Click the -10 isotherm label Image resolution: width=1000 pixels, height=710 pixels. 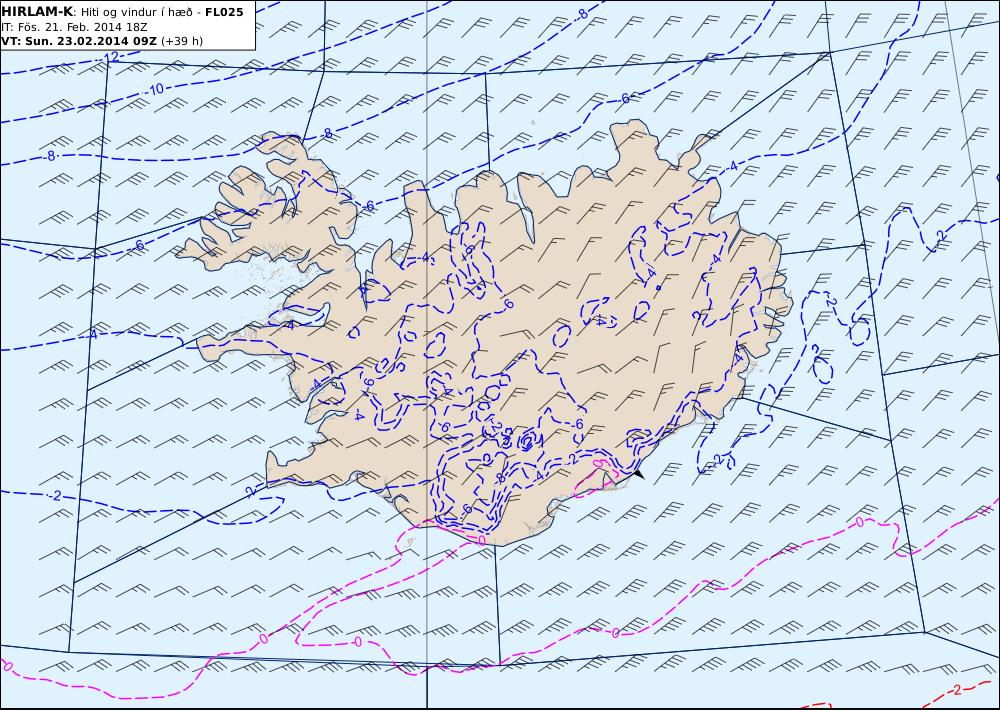point(155,89)
